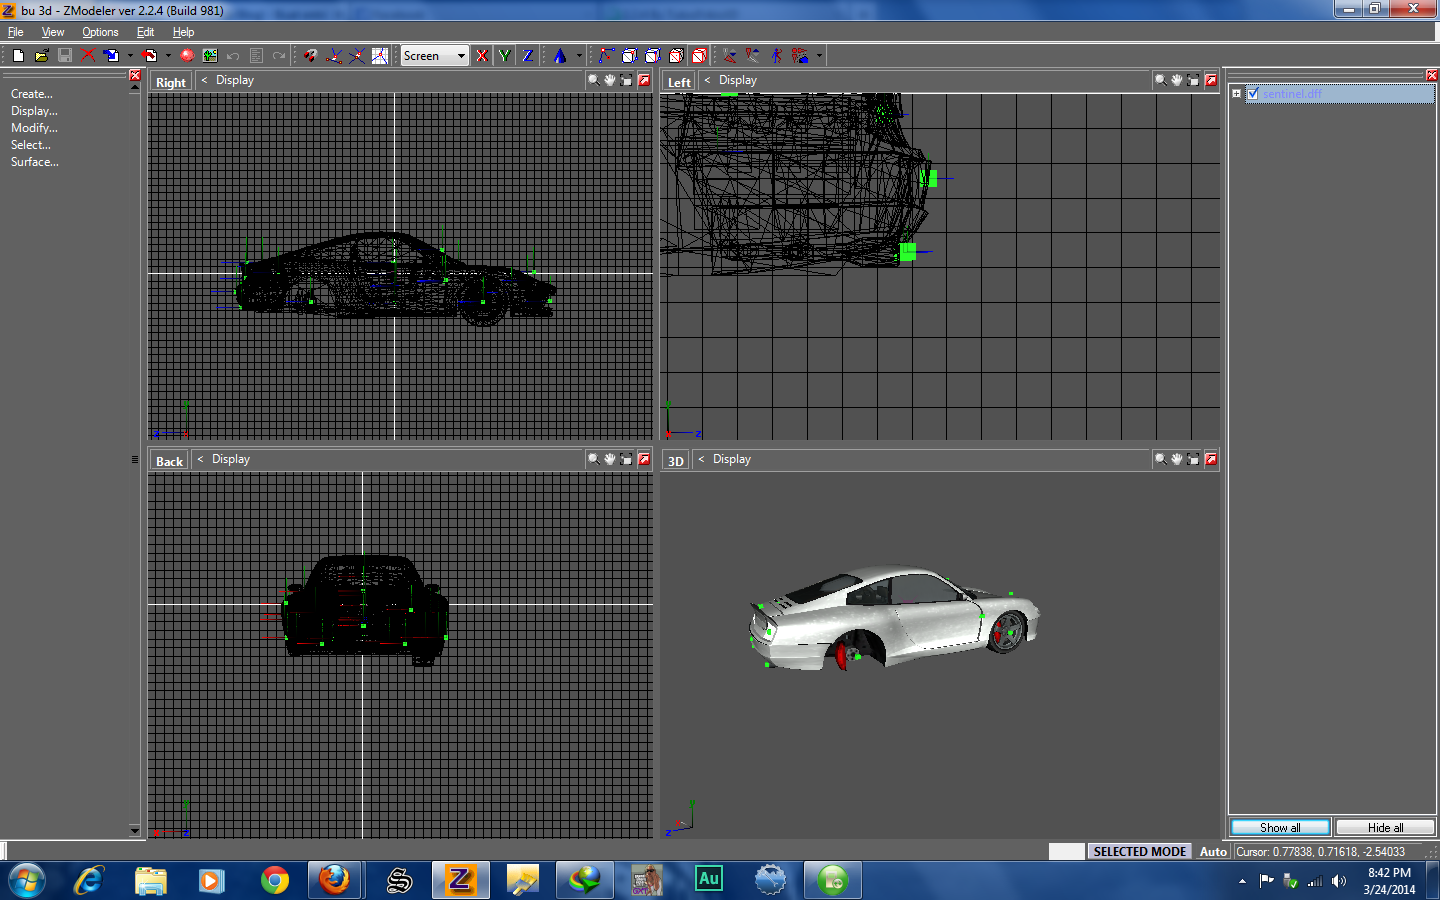Click the Undo arrow on the toolbar
1440x900 pixels.
pyautogui.click(x=231, y=55)
